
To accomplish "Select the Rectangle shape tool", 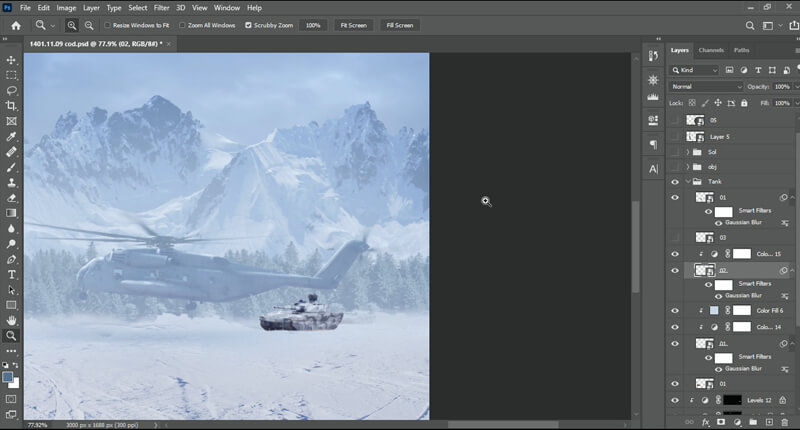I will click(11, 305).
